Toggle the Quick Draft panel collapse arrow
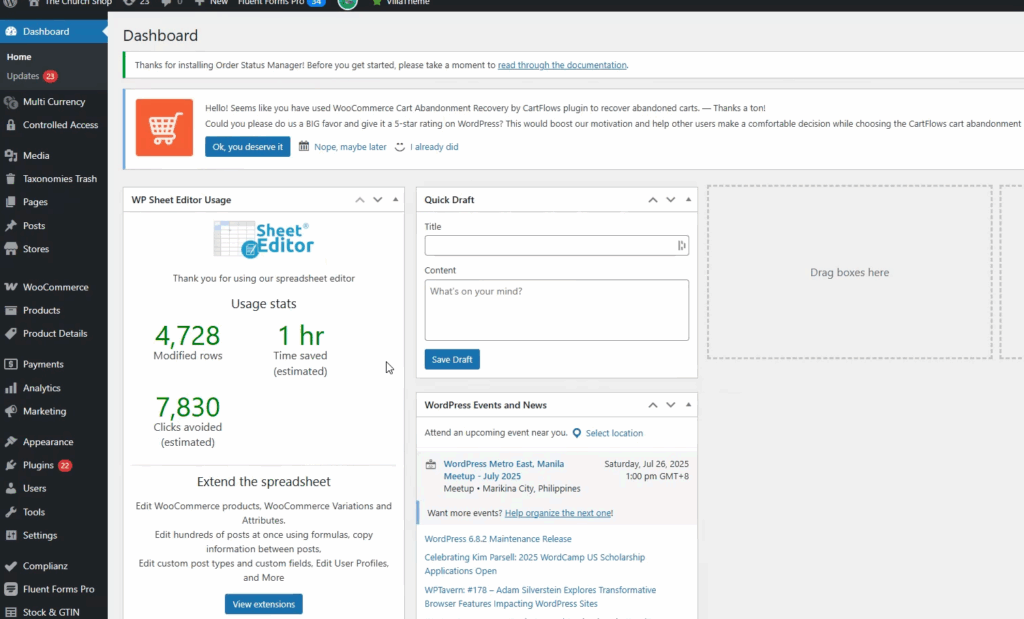Screen dimensions: 1024x619 (x=689, y=200)
